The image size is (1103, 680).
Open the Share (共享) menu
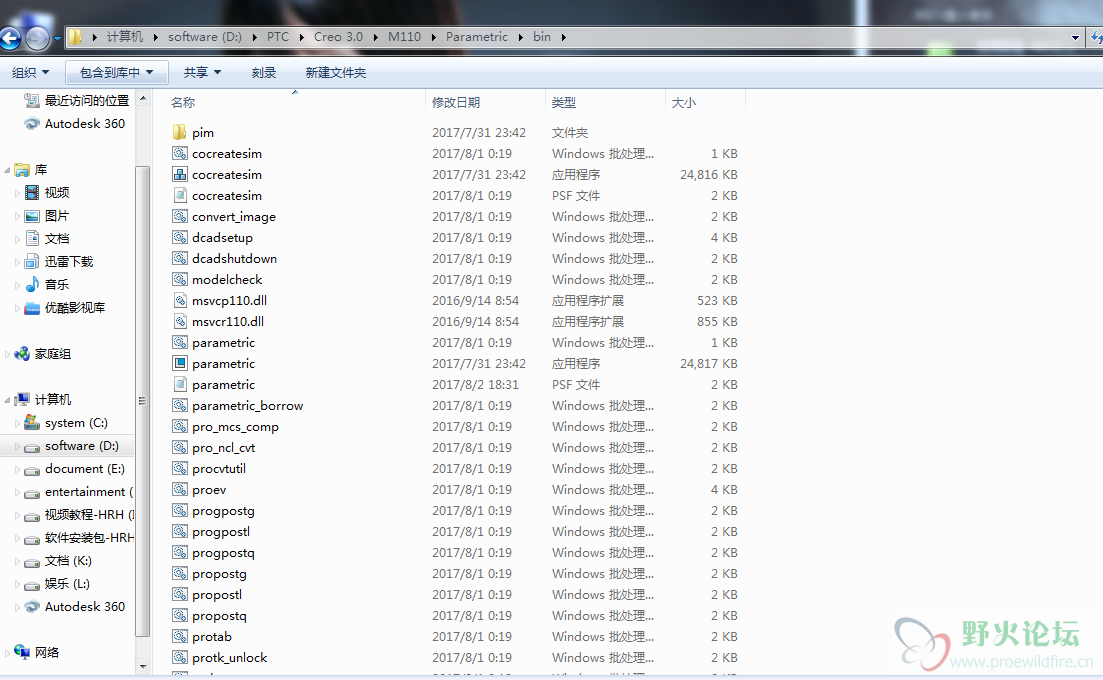click(202, 72)
